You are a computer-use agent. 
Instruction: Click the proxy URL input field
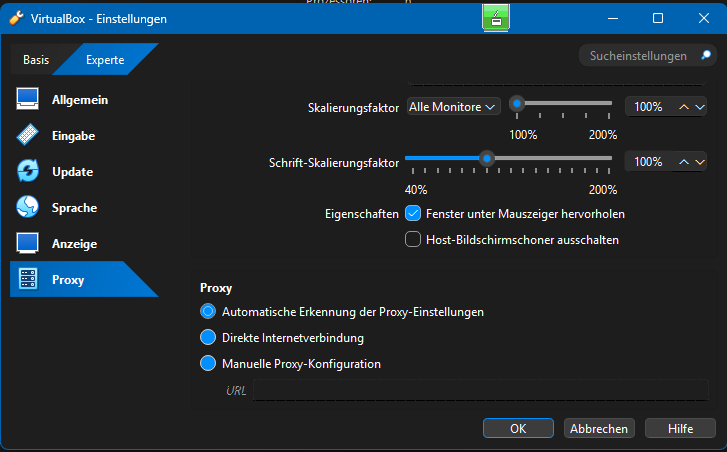click(x=480, y=390)
